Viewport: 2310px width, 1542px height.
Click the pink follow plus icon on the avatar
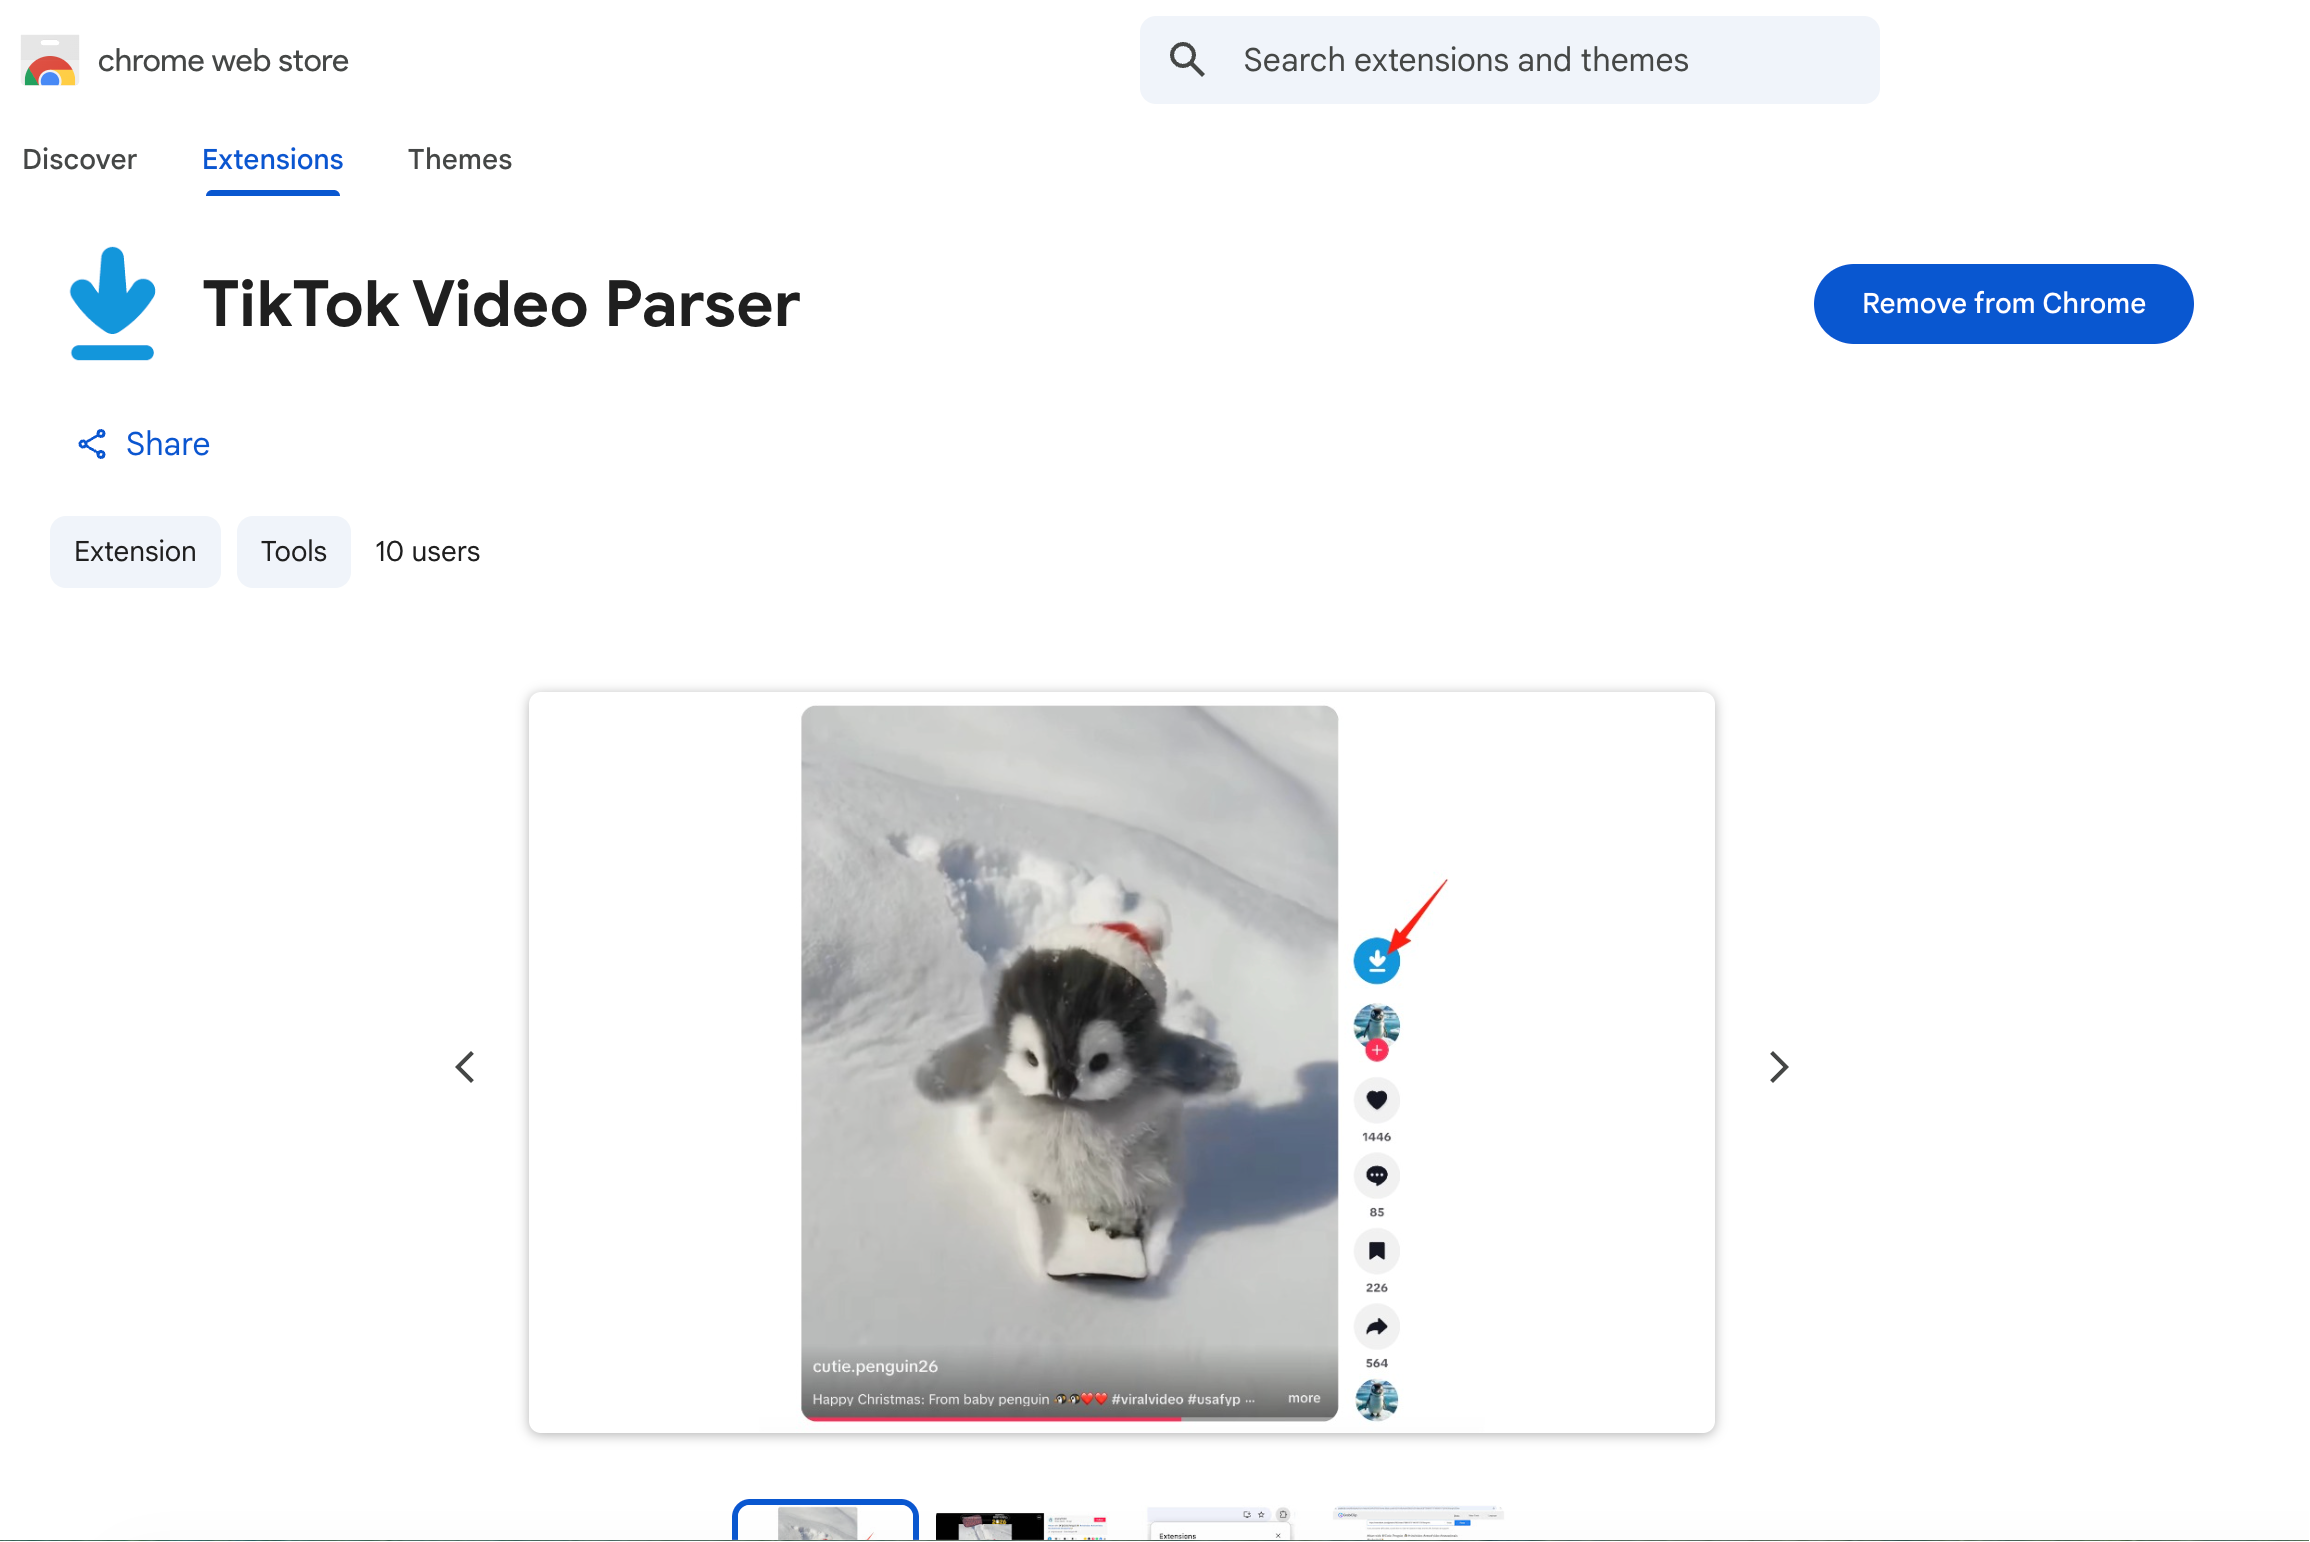click(1377, 1050)
